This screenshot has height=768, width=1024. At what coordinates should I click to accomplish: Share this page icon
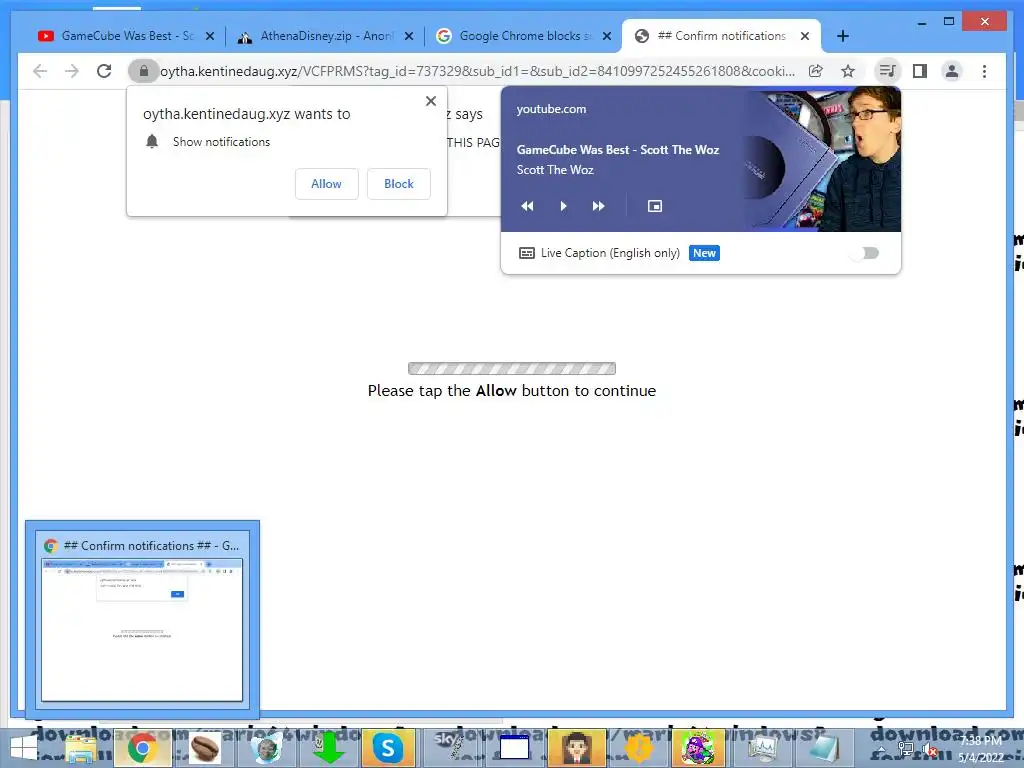[x=816, y=71]
